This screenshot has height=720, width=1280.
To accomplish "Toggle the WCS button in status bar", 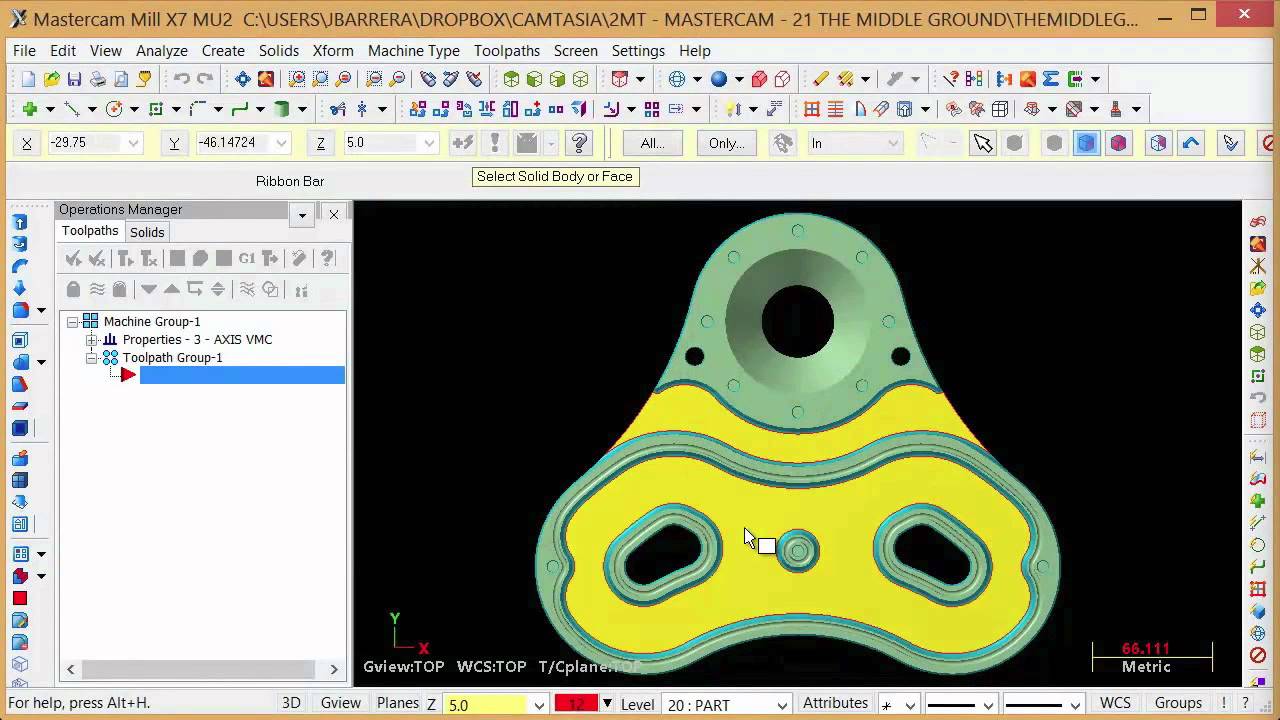I will pos(1115,703).
